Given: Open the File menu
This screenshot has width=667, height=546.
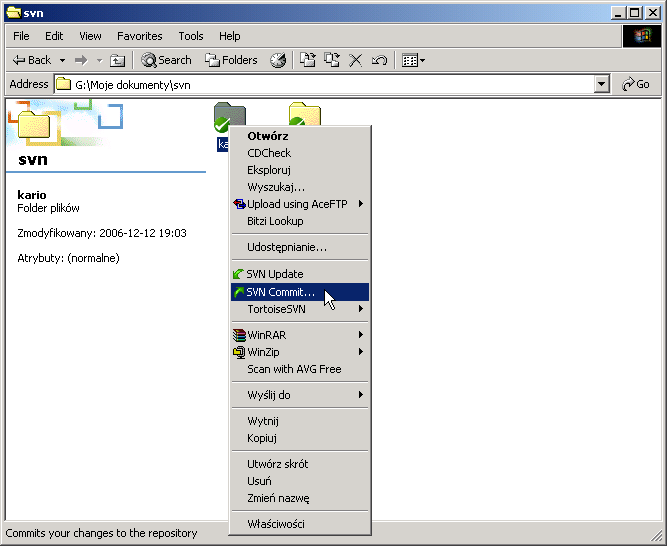Looking at the screenshot, I should coord(21,36).
